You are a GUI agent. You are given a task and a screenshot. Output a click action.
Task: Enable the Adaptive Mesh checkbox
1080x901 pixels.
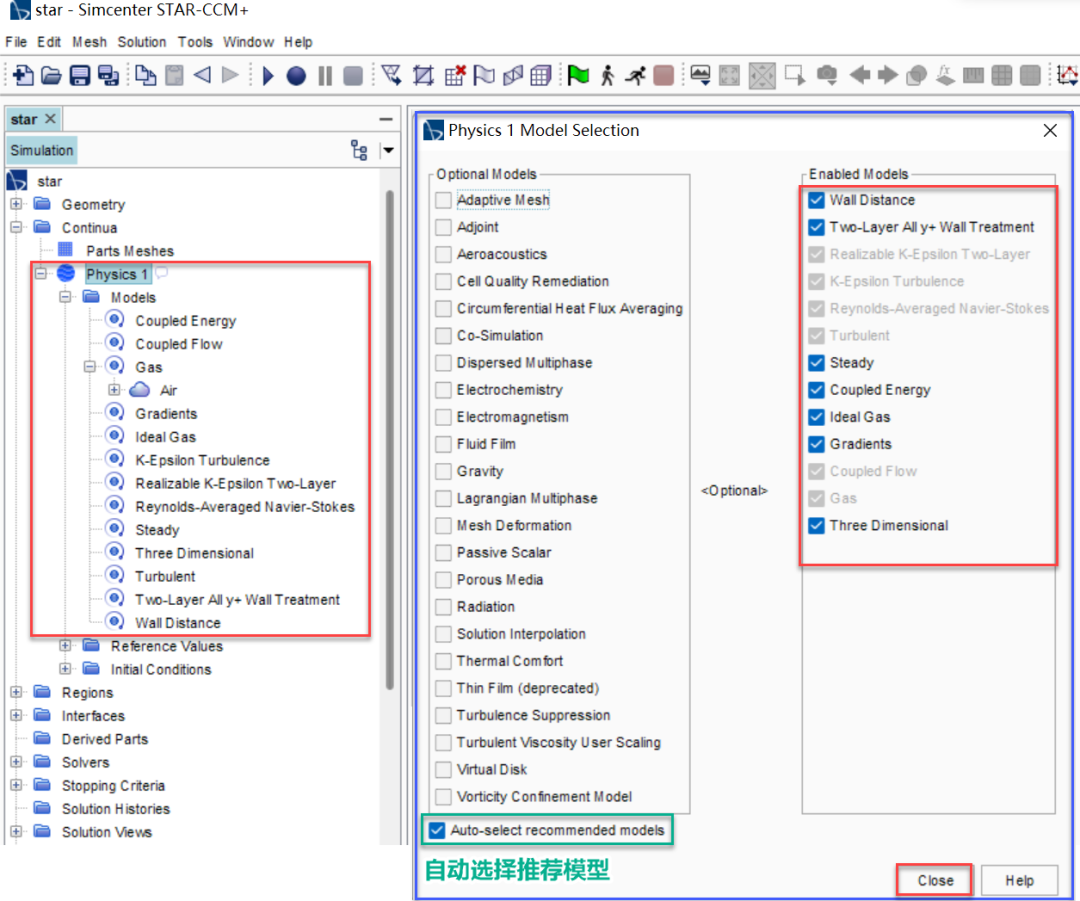(444, 200)
